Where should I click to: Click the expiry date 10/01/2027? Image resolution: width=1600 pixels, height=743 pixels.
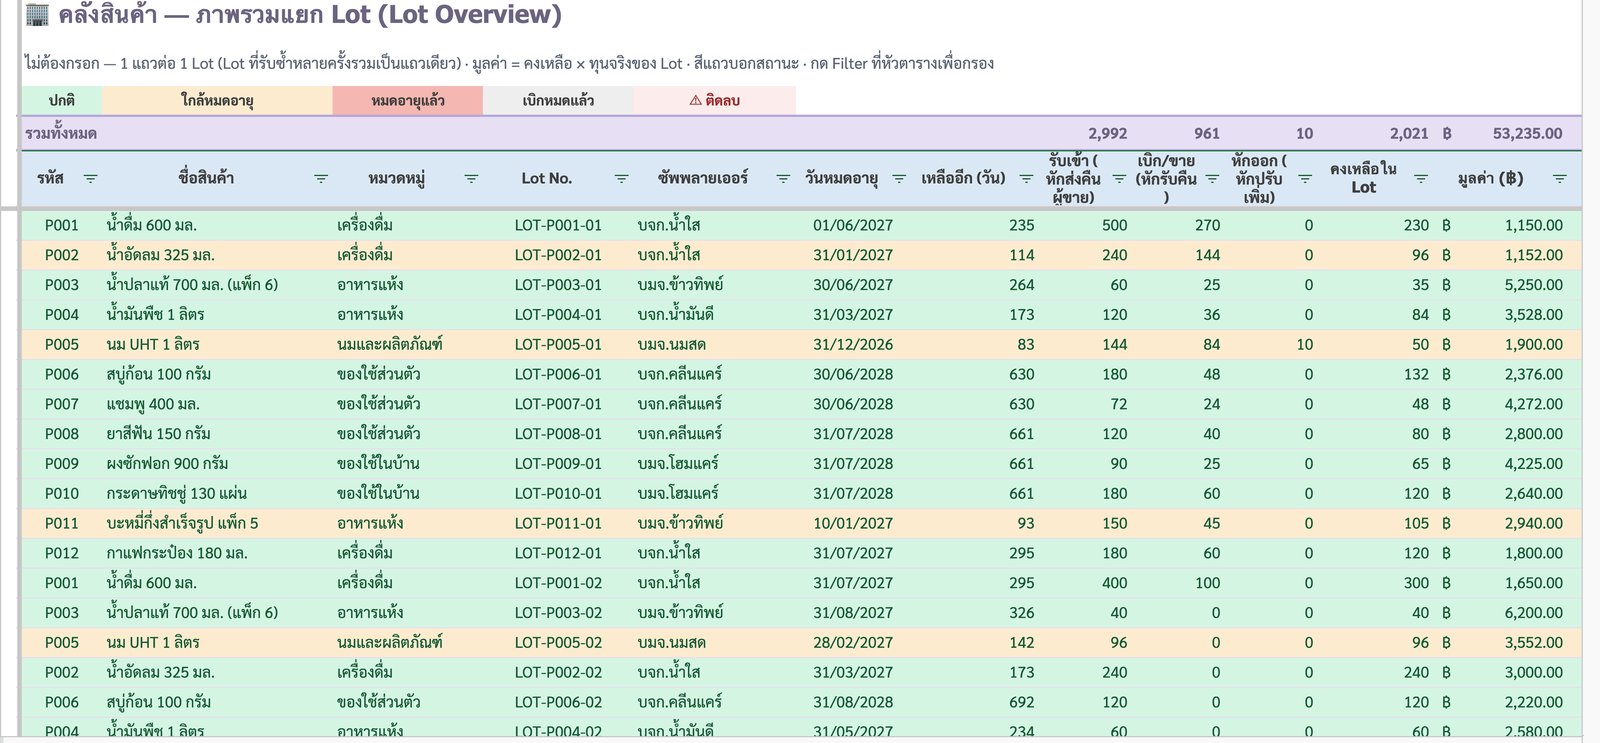(853, 524)
